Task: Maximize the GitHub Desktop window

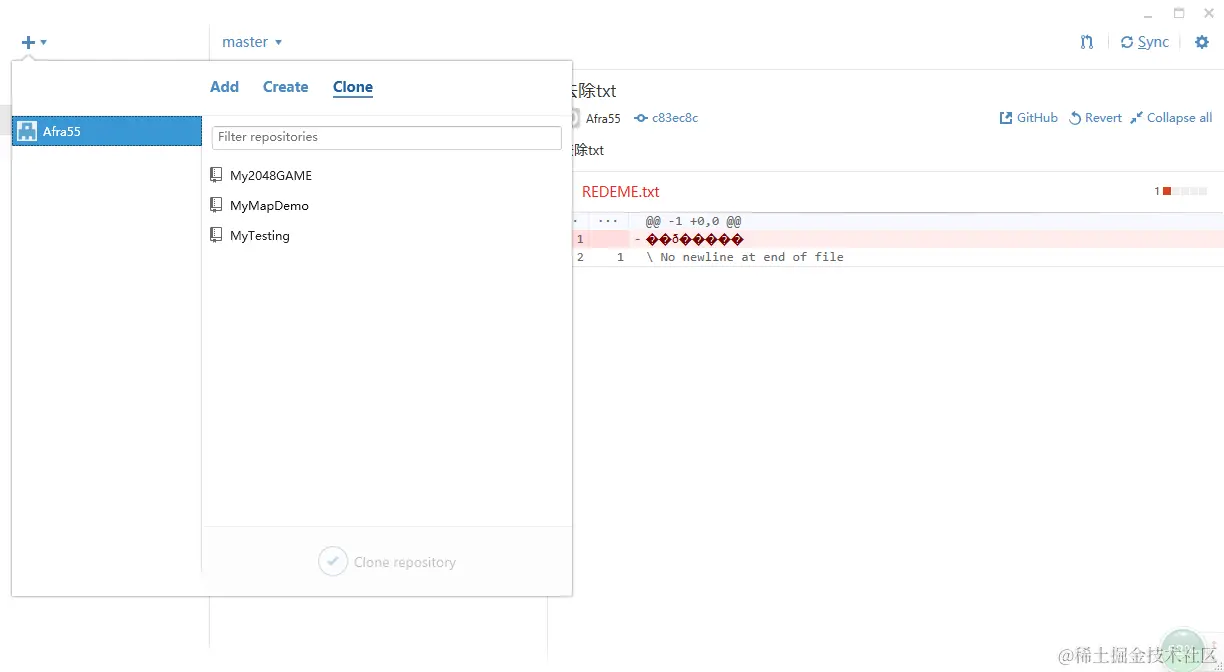Action: 1178,13
